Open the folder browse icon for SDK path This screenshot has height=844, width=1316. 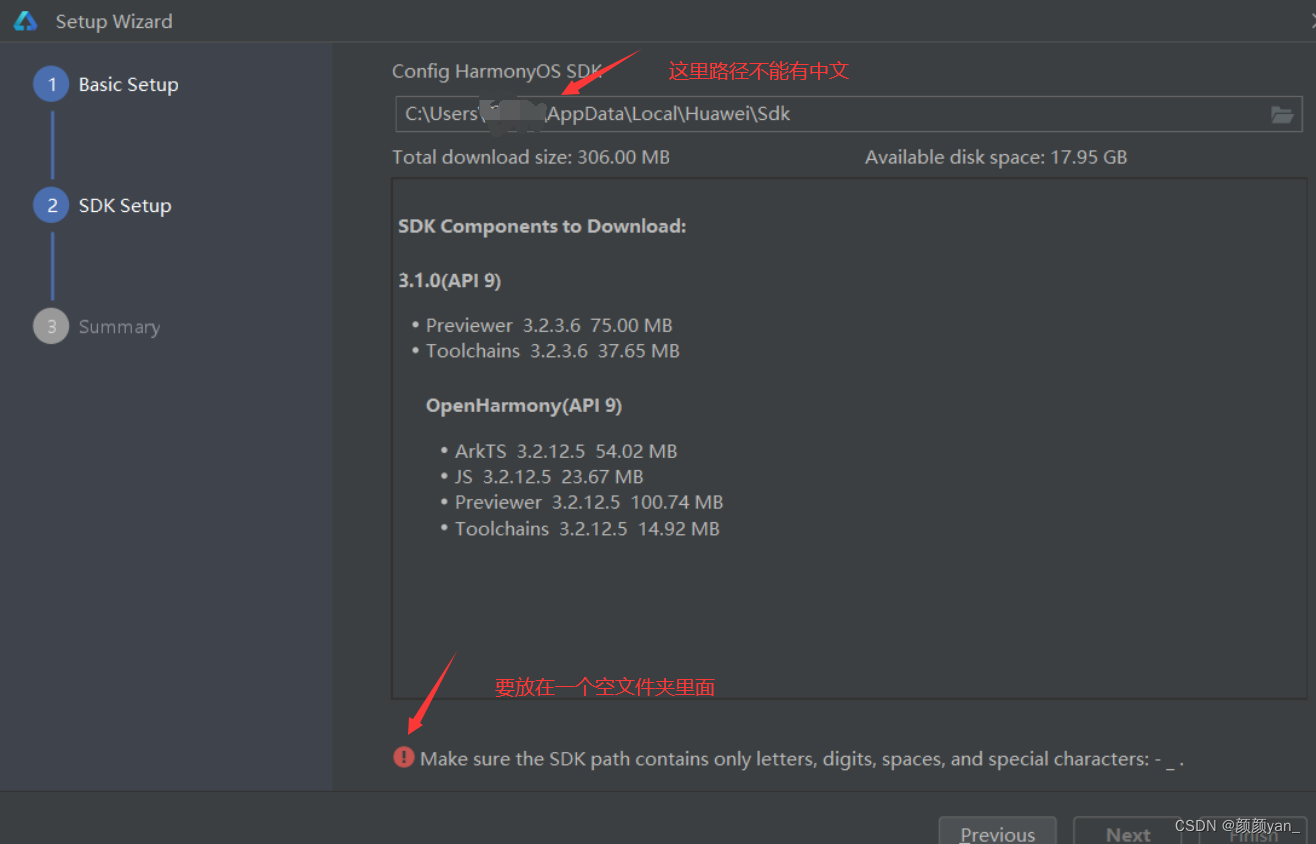coord(1282,114)
